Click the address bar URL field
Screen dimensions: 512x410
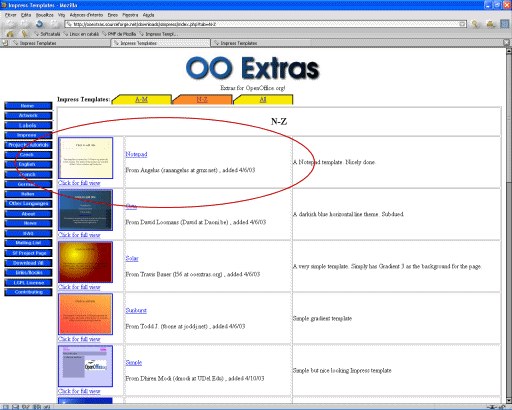coord(265,24)
